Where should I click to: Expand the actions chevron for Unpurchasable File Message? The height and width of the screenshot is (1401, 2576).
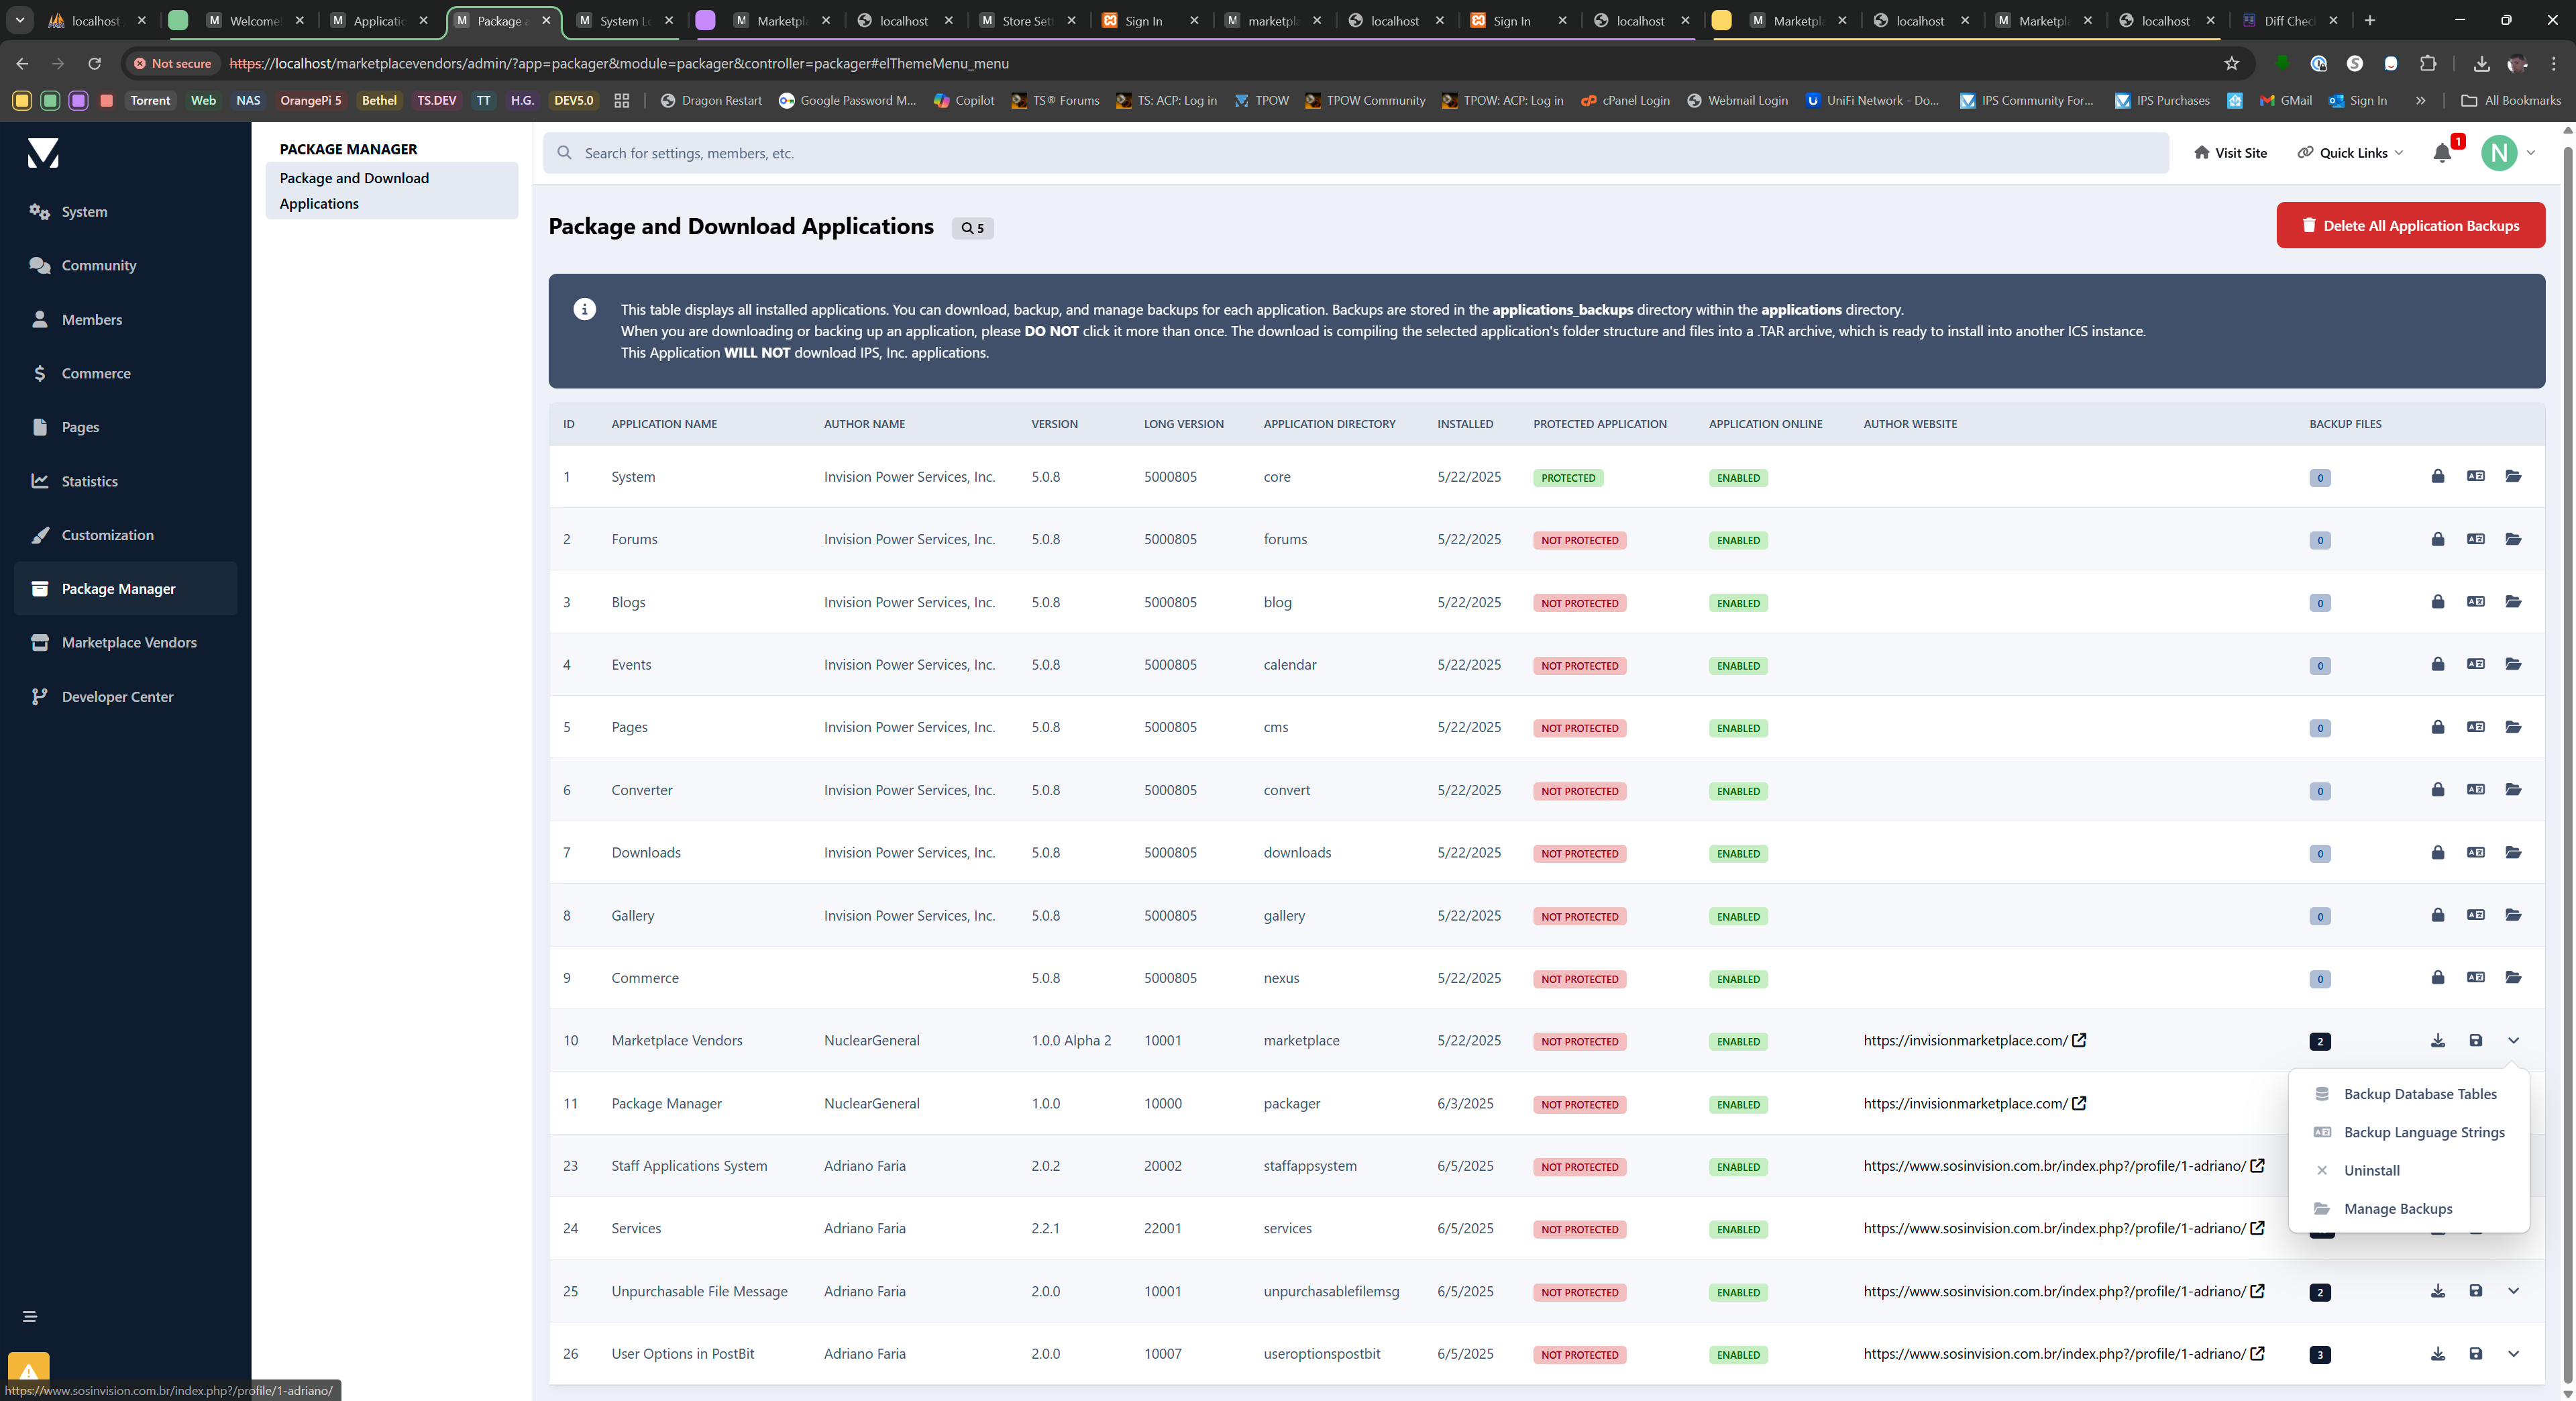[x=2513, y=1291]
